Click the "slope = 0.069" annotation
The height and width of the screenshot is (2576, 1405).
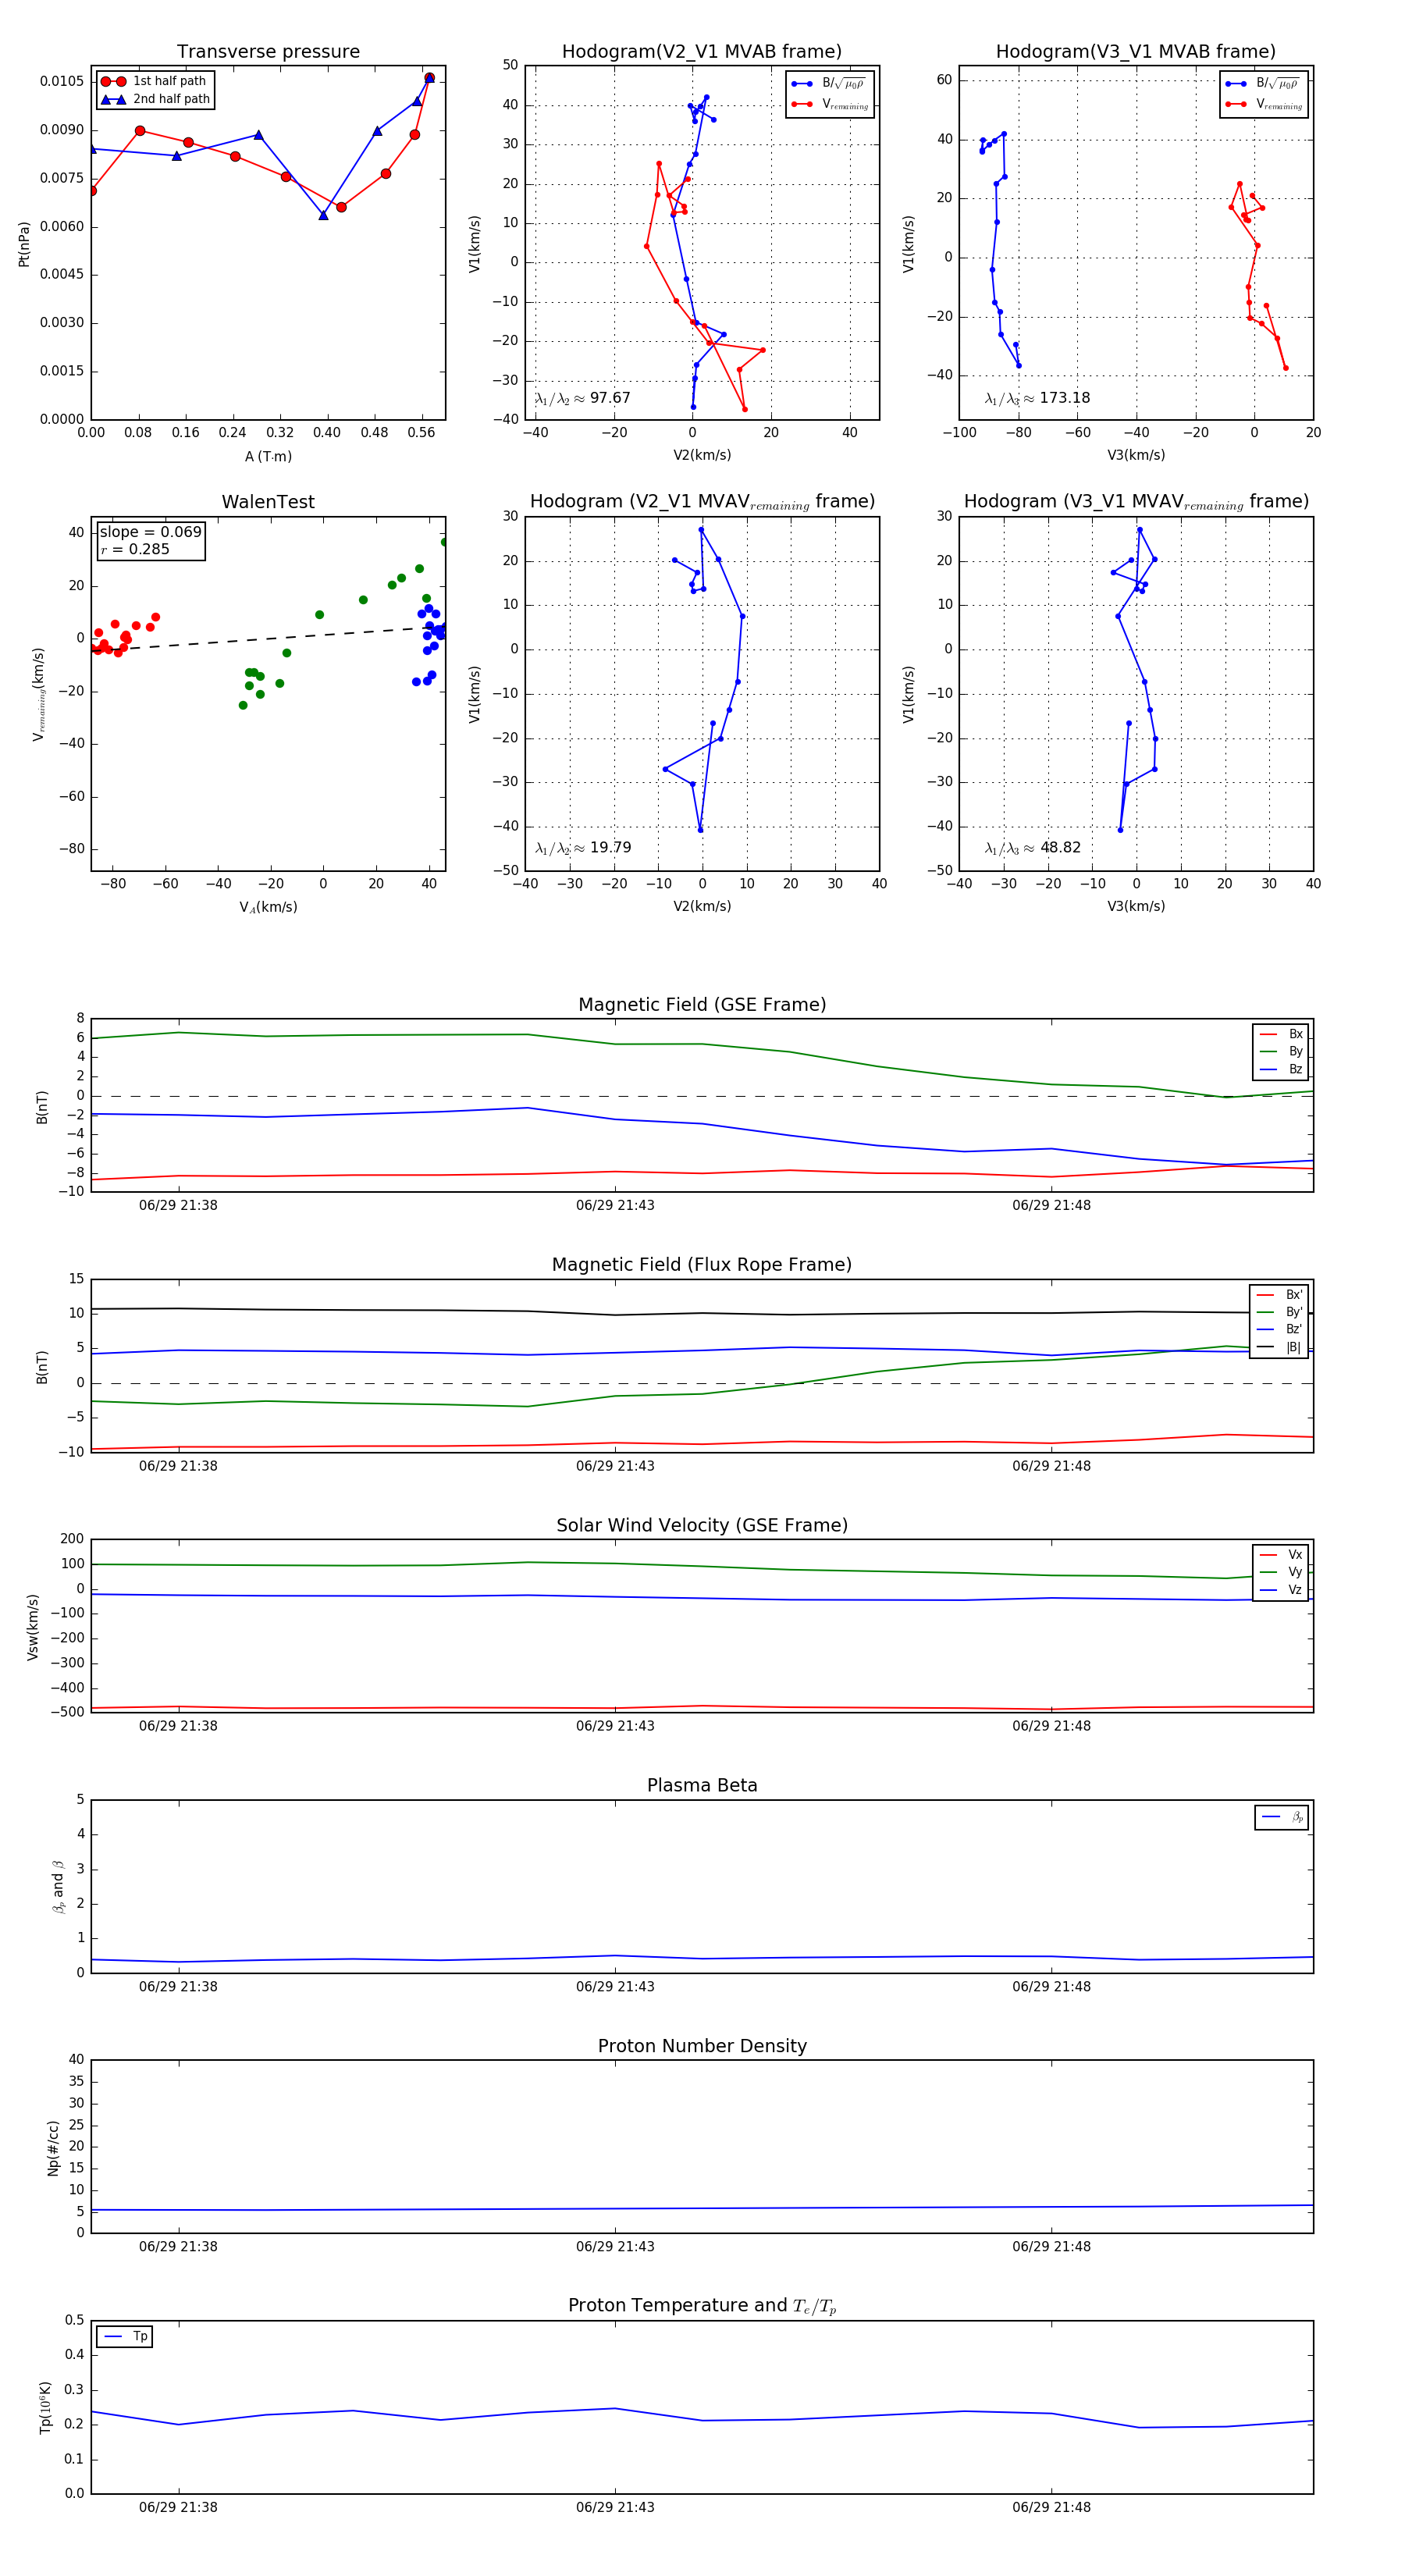(150, 532)
